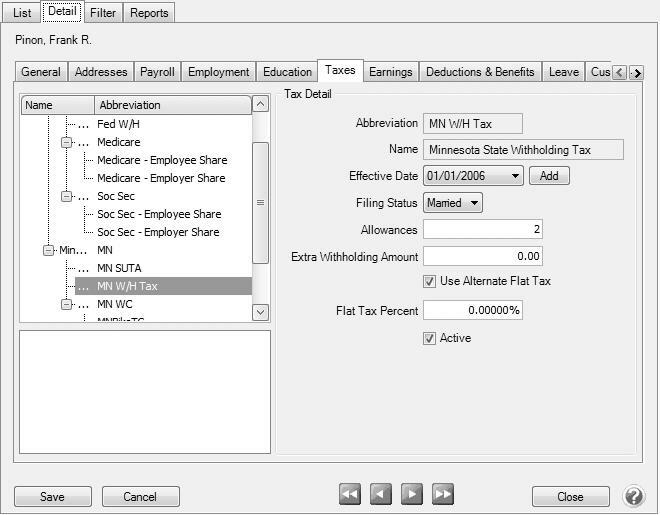This screenshot has width=660, height=515.
Task: Click Add next to Effective Date
Action: 549,176
